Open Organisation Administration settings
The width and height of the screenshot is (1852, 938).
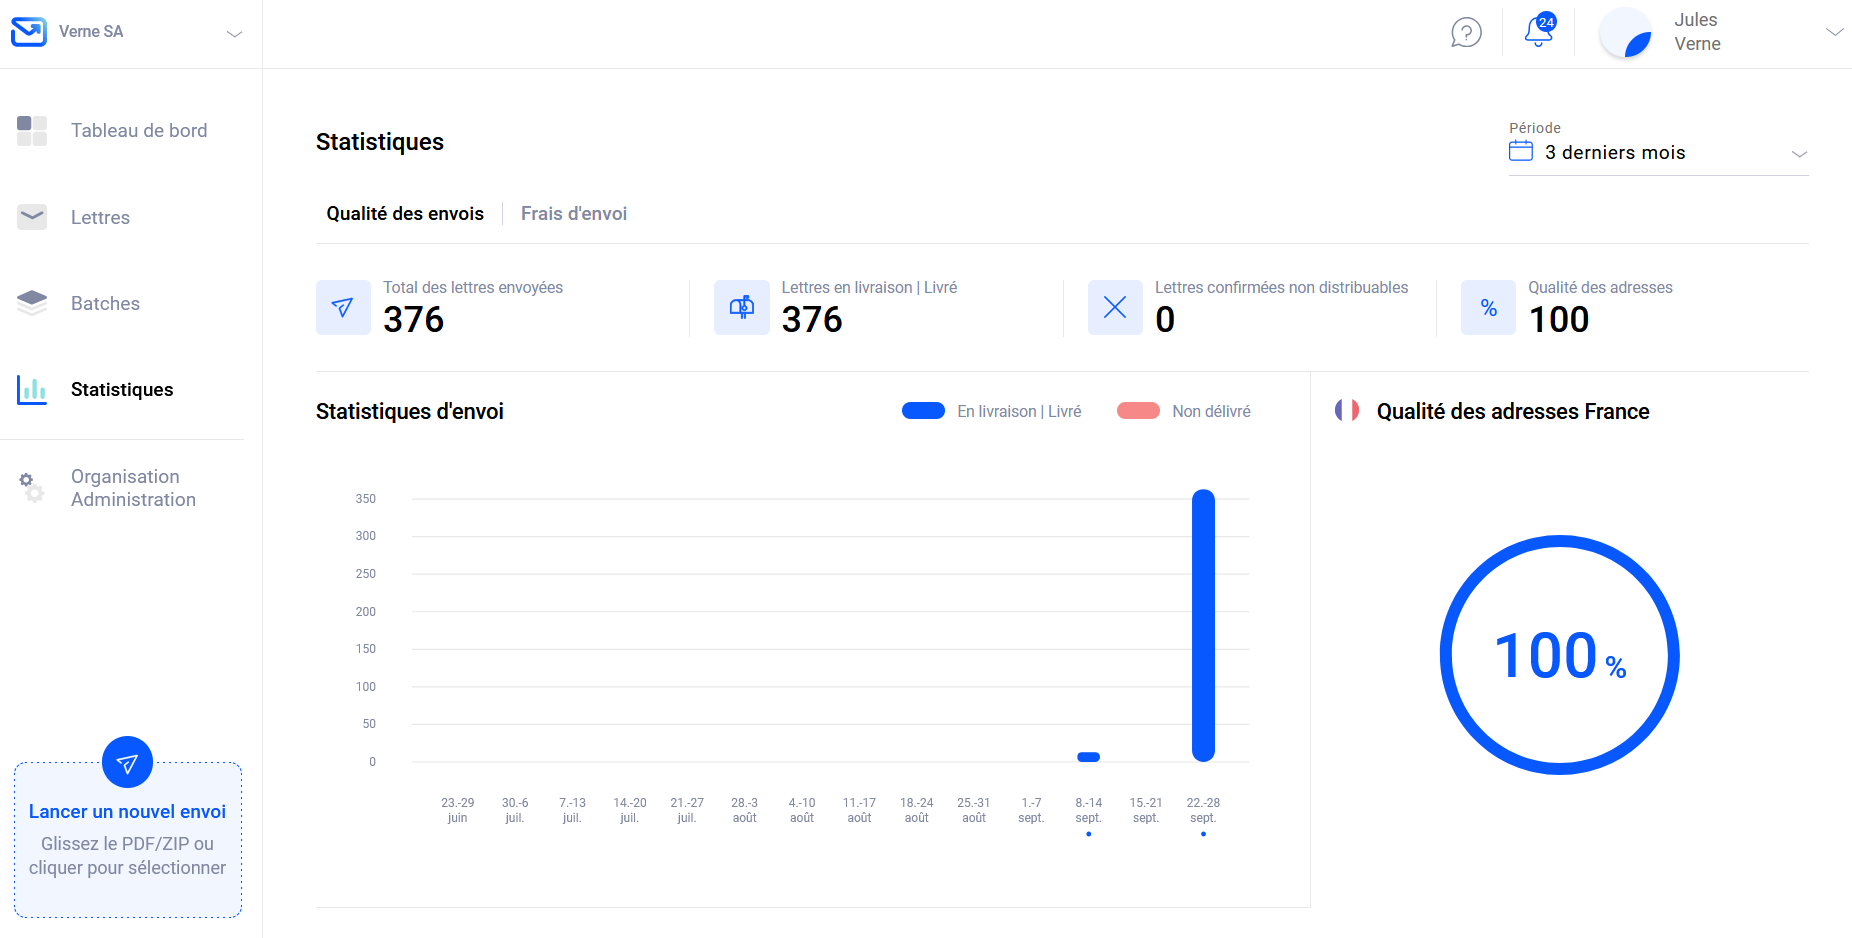(133, 488)
